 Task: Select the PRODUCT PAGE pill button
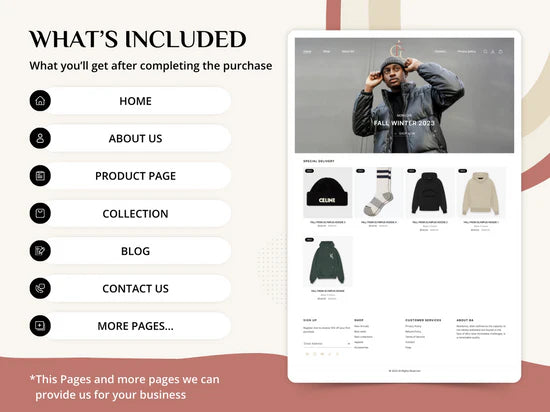137,176
